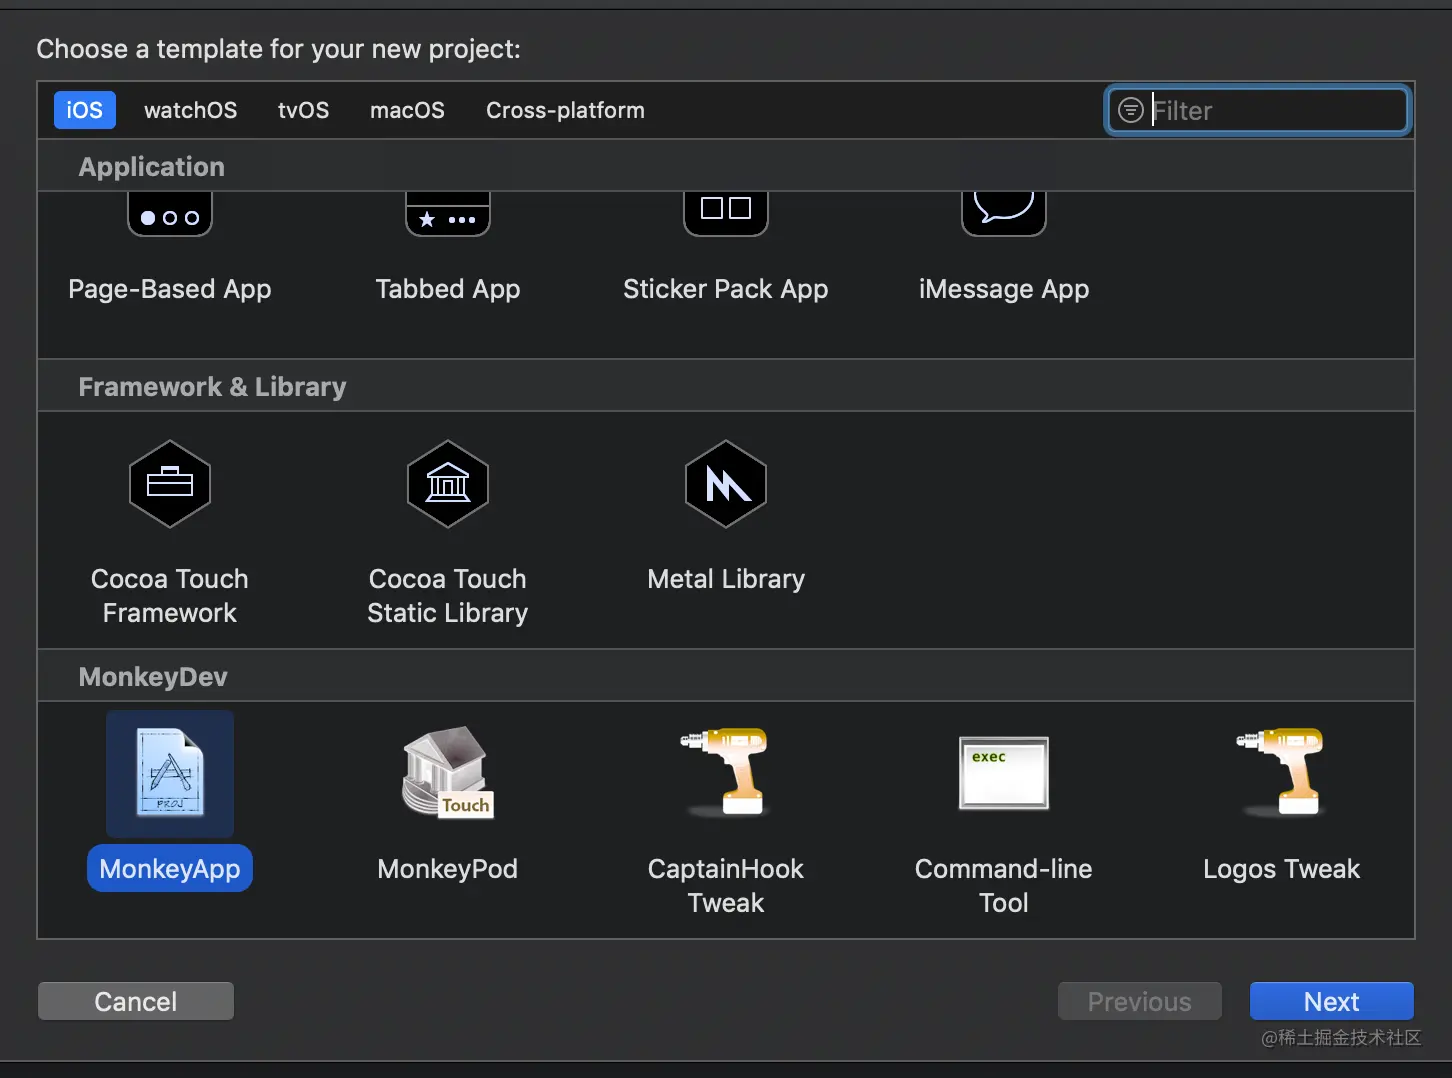Choose the CaptainHook Tweak drill icon
Viewport: 1452px width, 1078px height.
point(726,771)
